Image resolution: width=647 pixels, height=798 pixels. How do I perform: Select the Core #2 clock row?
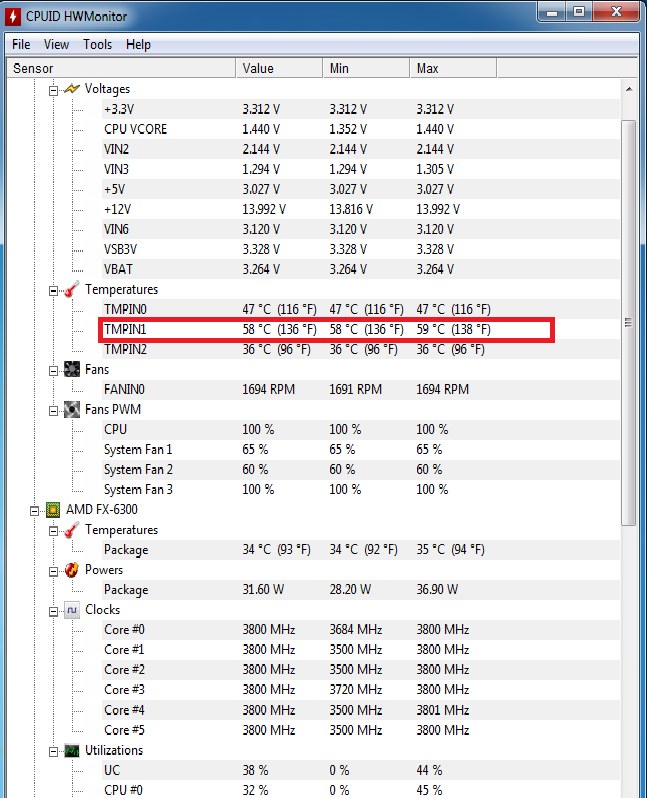pyautogui.click(x=360, y=670)
